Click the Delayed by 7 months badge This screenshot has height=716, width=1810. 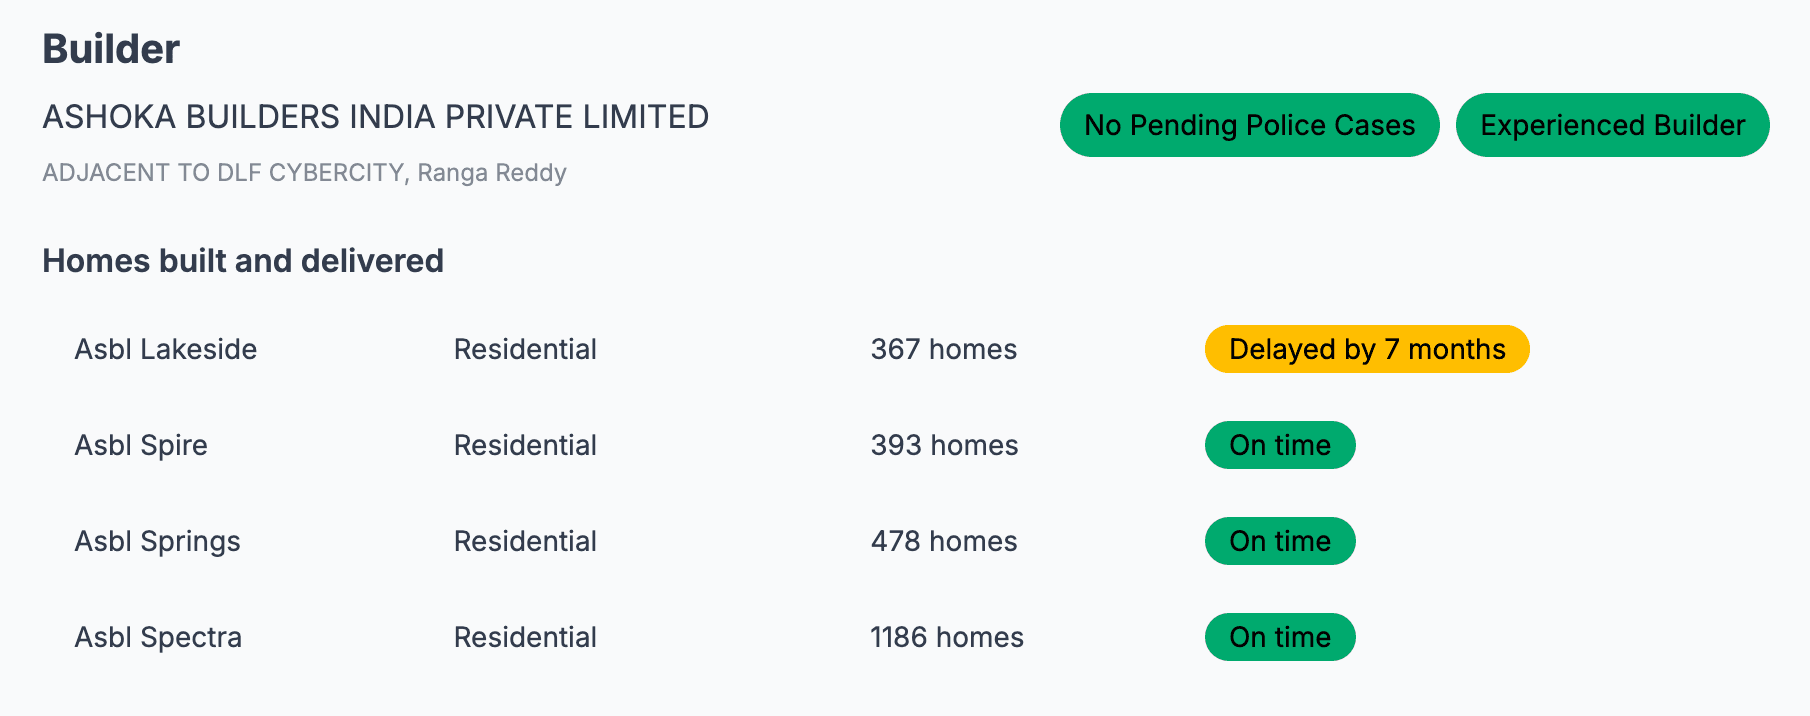[x=1366, y=349]
